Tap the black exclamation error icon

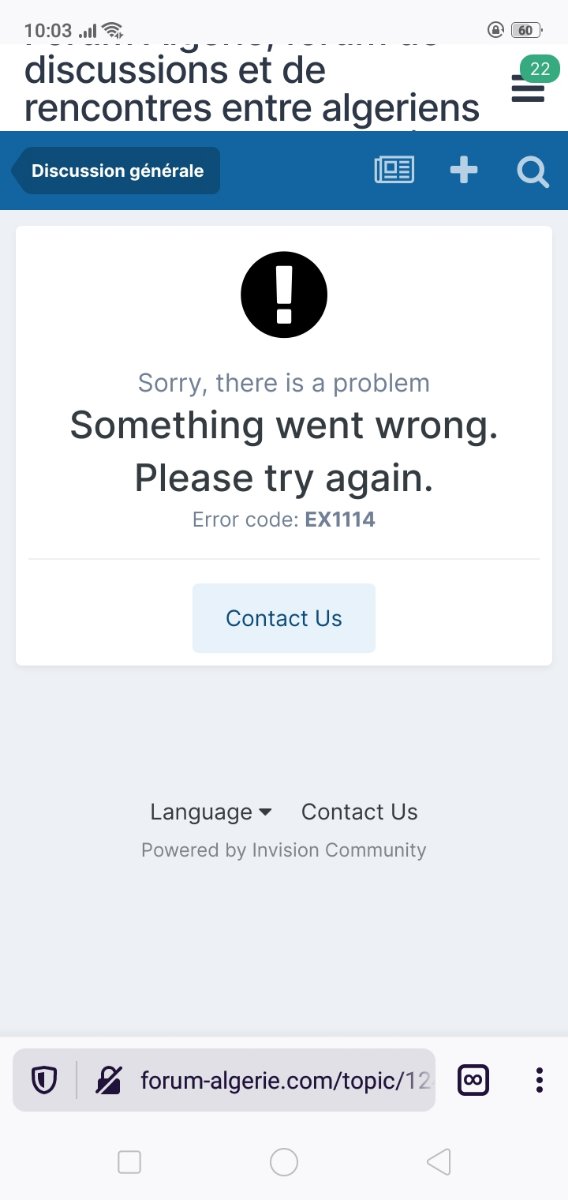point(284,294)
